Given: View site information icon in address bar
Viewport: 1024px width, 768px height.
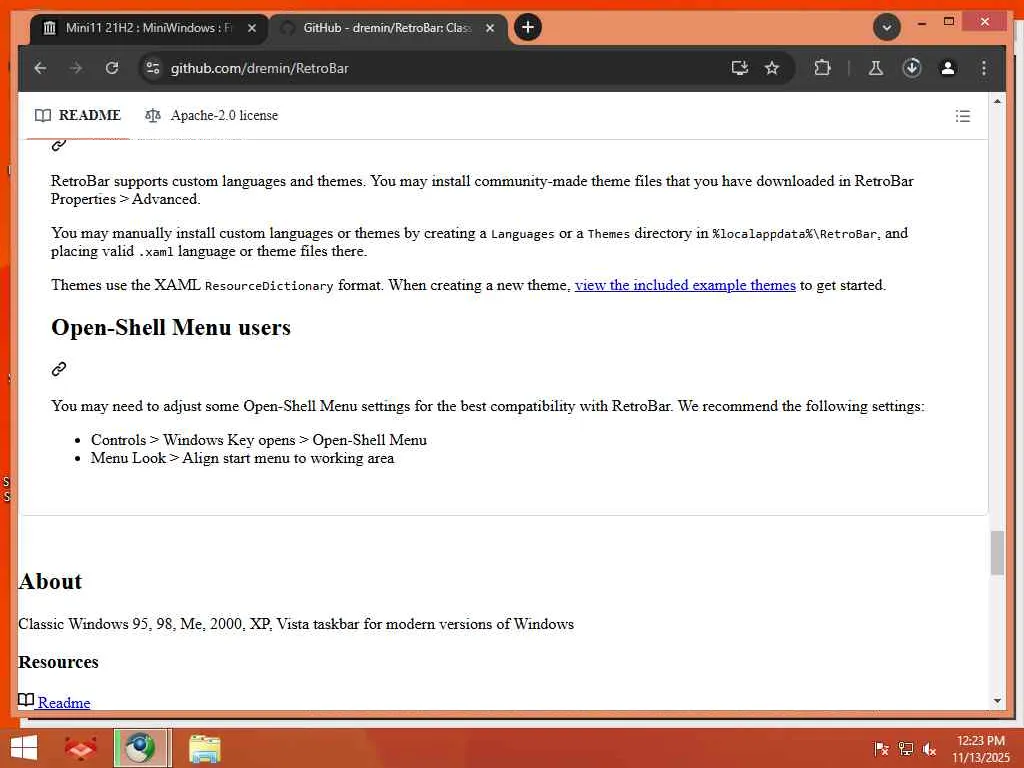Looking at the screenshot, I should (x=153, y=68).
